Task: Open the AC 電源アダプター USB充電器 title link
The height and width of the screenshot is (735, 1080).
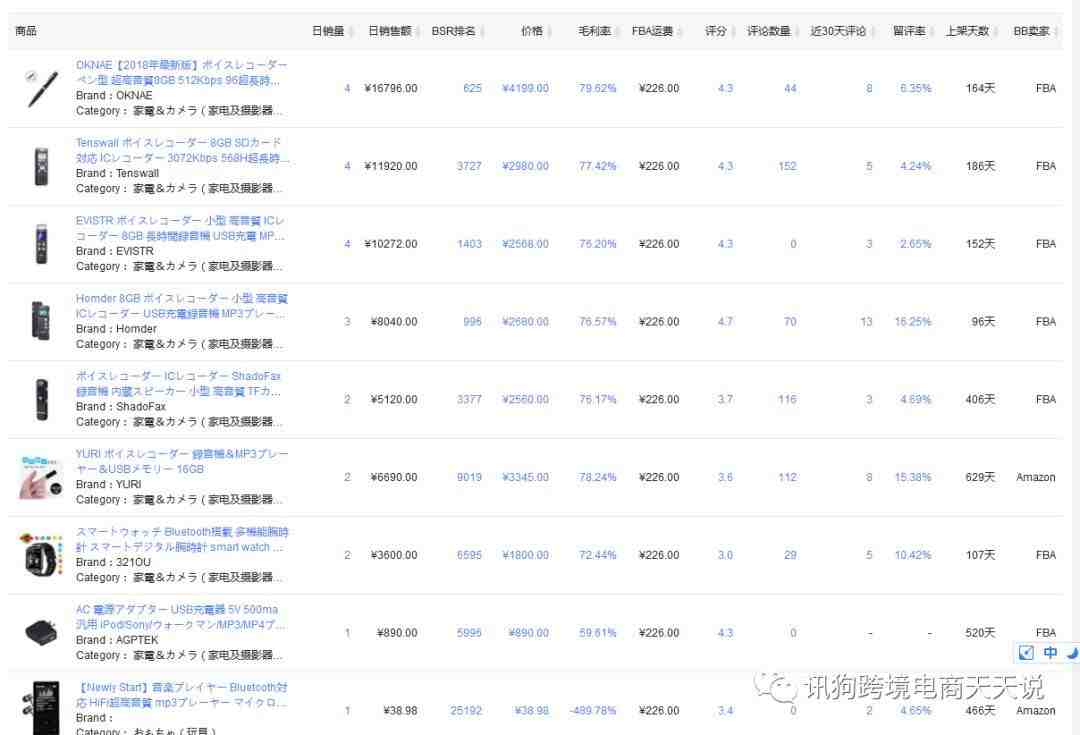Action: (x=180, y=617)
